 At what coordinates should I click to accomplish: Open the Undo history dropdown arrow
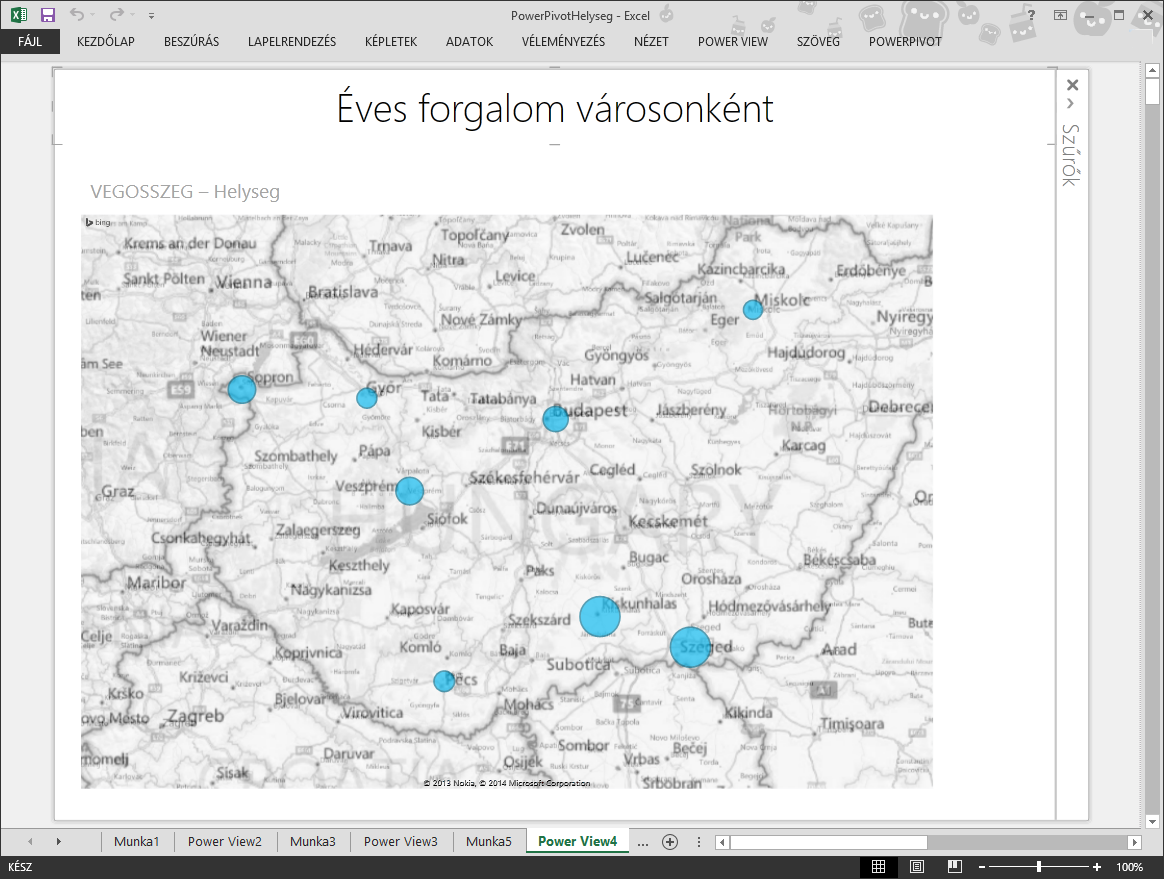(93, 15)
